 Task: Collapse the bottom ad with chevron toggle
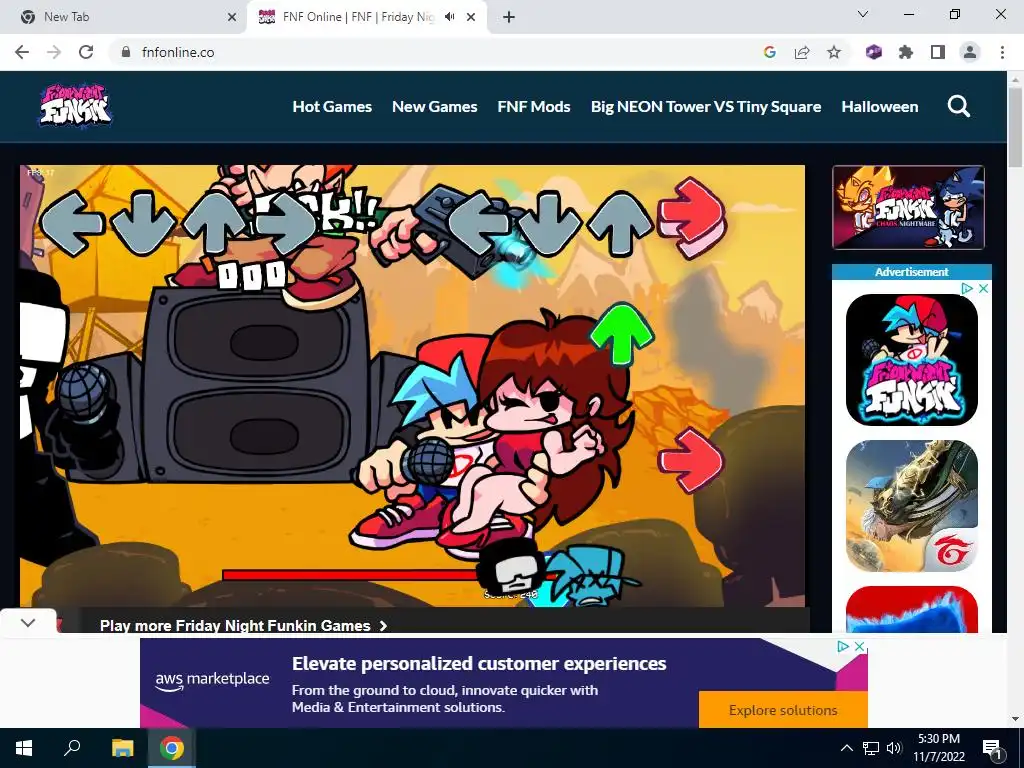coord(27,622)
